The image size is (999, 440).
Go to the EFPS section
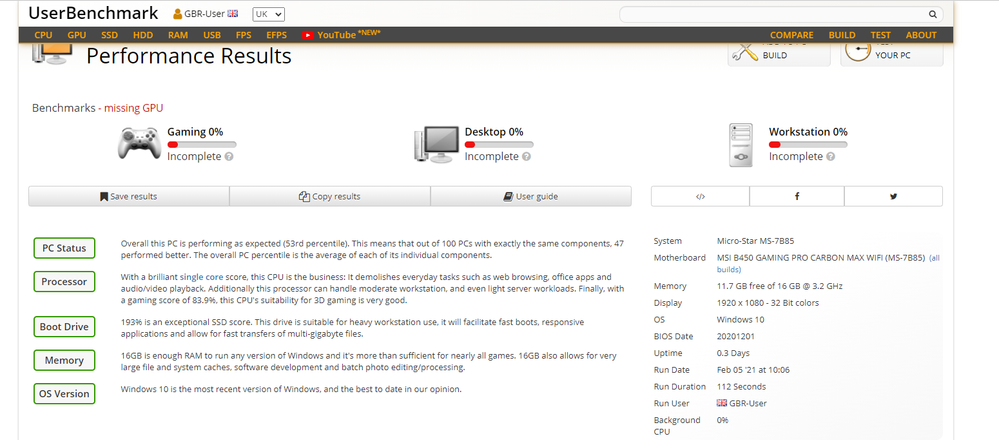click(x=277, y=35)
